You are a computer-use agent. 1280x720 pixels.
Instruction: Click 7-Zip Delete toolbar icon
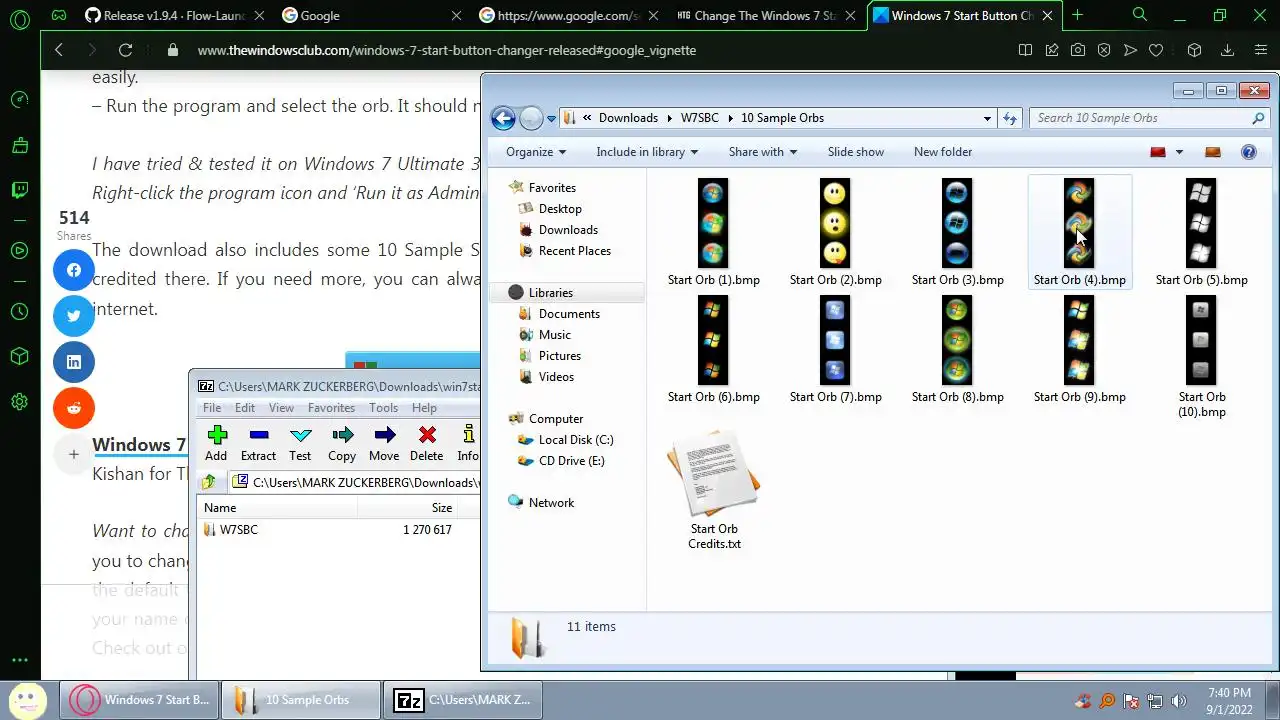(426, 442)
